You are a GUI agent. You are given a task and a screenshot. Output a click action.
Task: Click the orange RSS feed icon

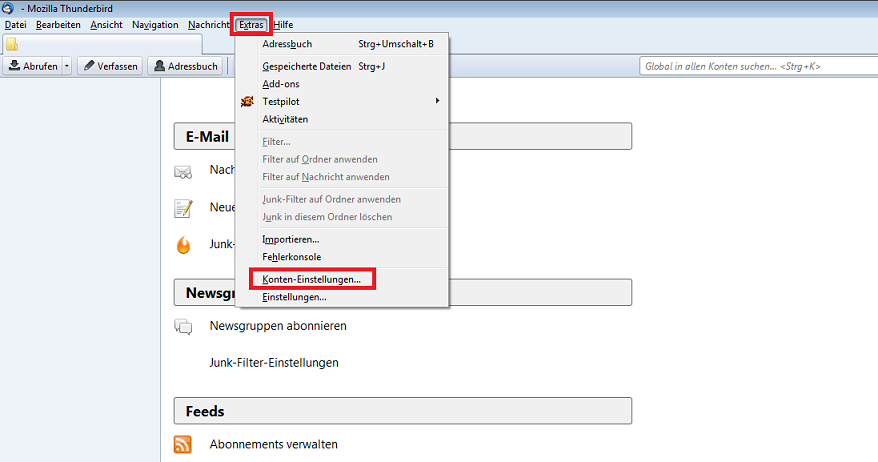point(183,445)
